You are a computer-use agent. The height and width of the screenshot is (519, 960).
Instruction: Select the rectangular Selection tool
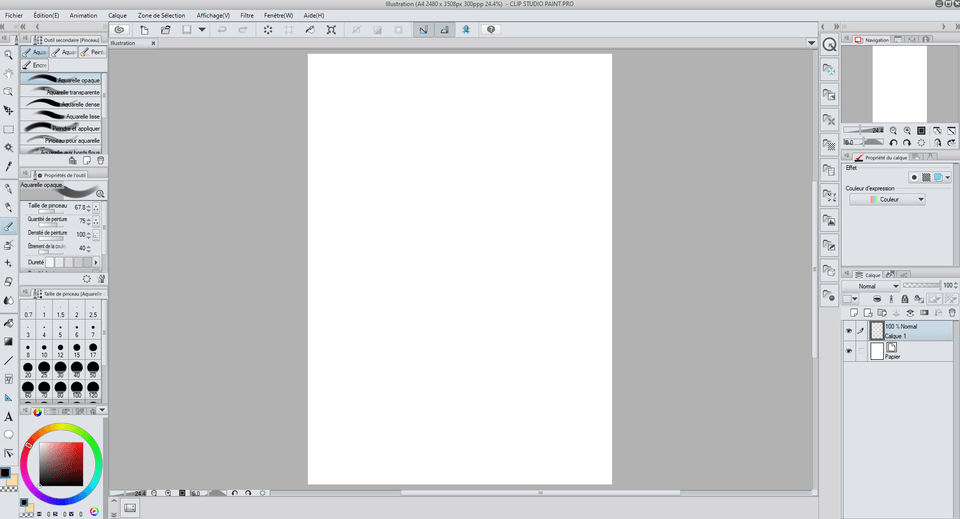(8, 129)
